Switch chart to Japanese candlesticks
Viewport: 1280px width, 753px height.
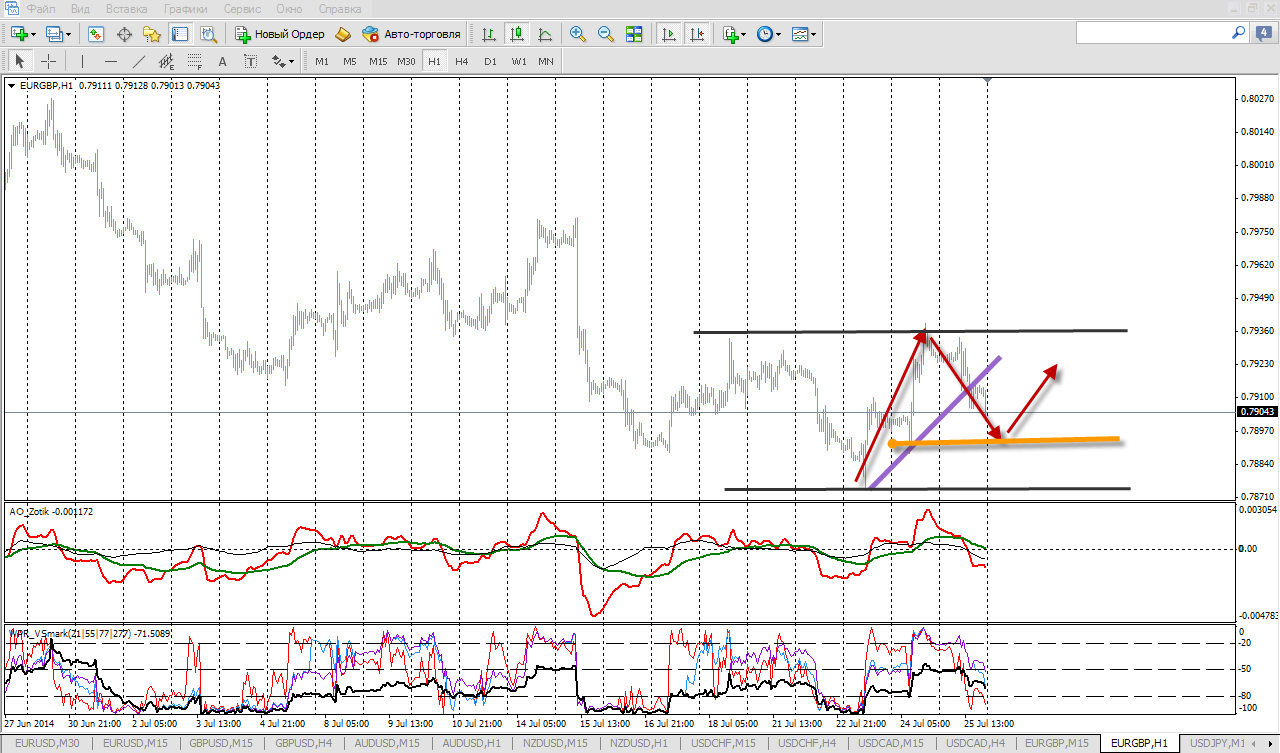click(x=517, y=34)
